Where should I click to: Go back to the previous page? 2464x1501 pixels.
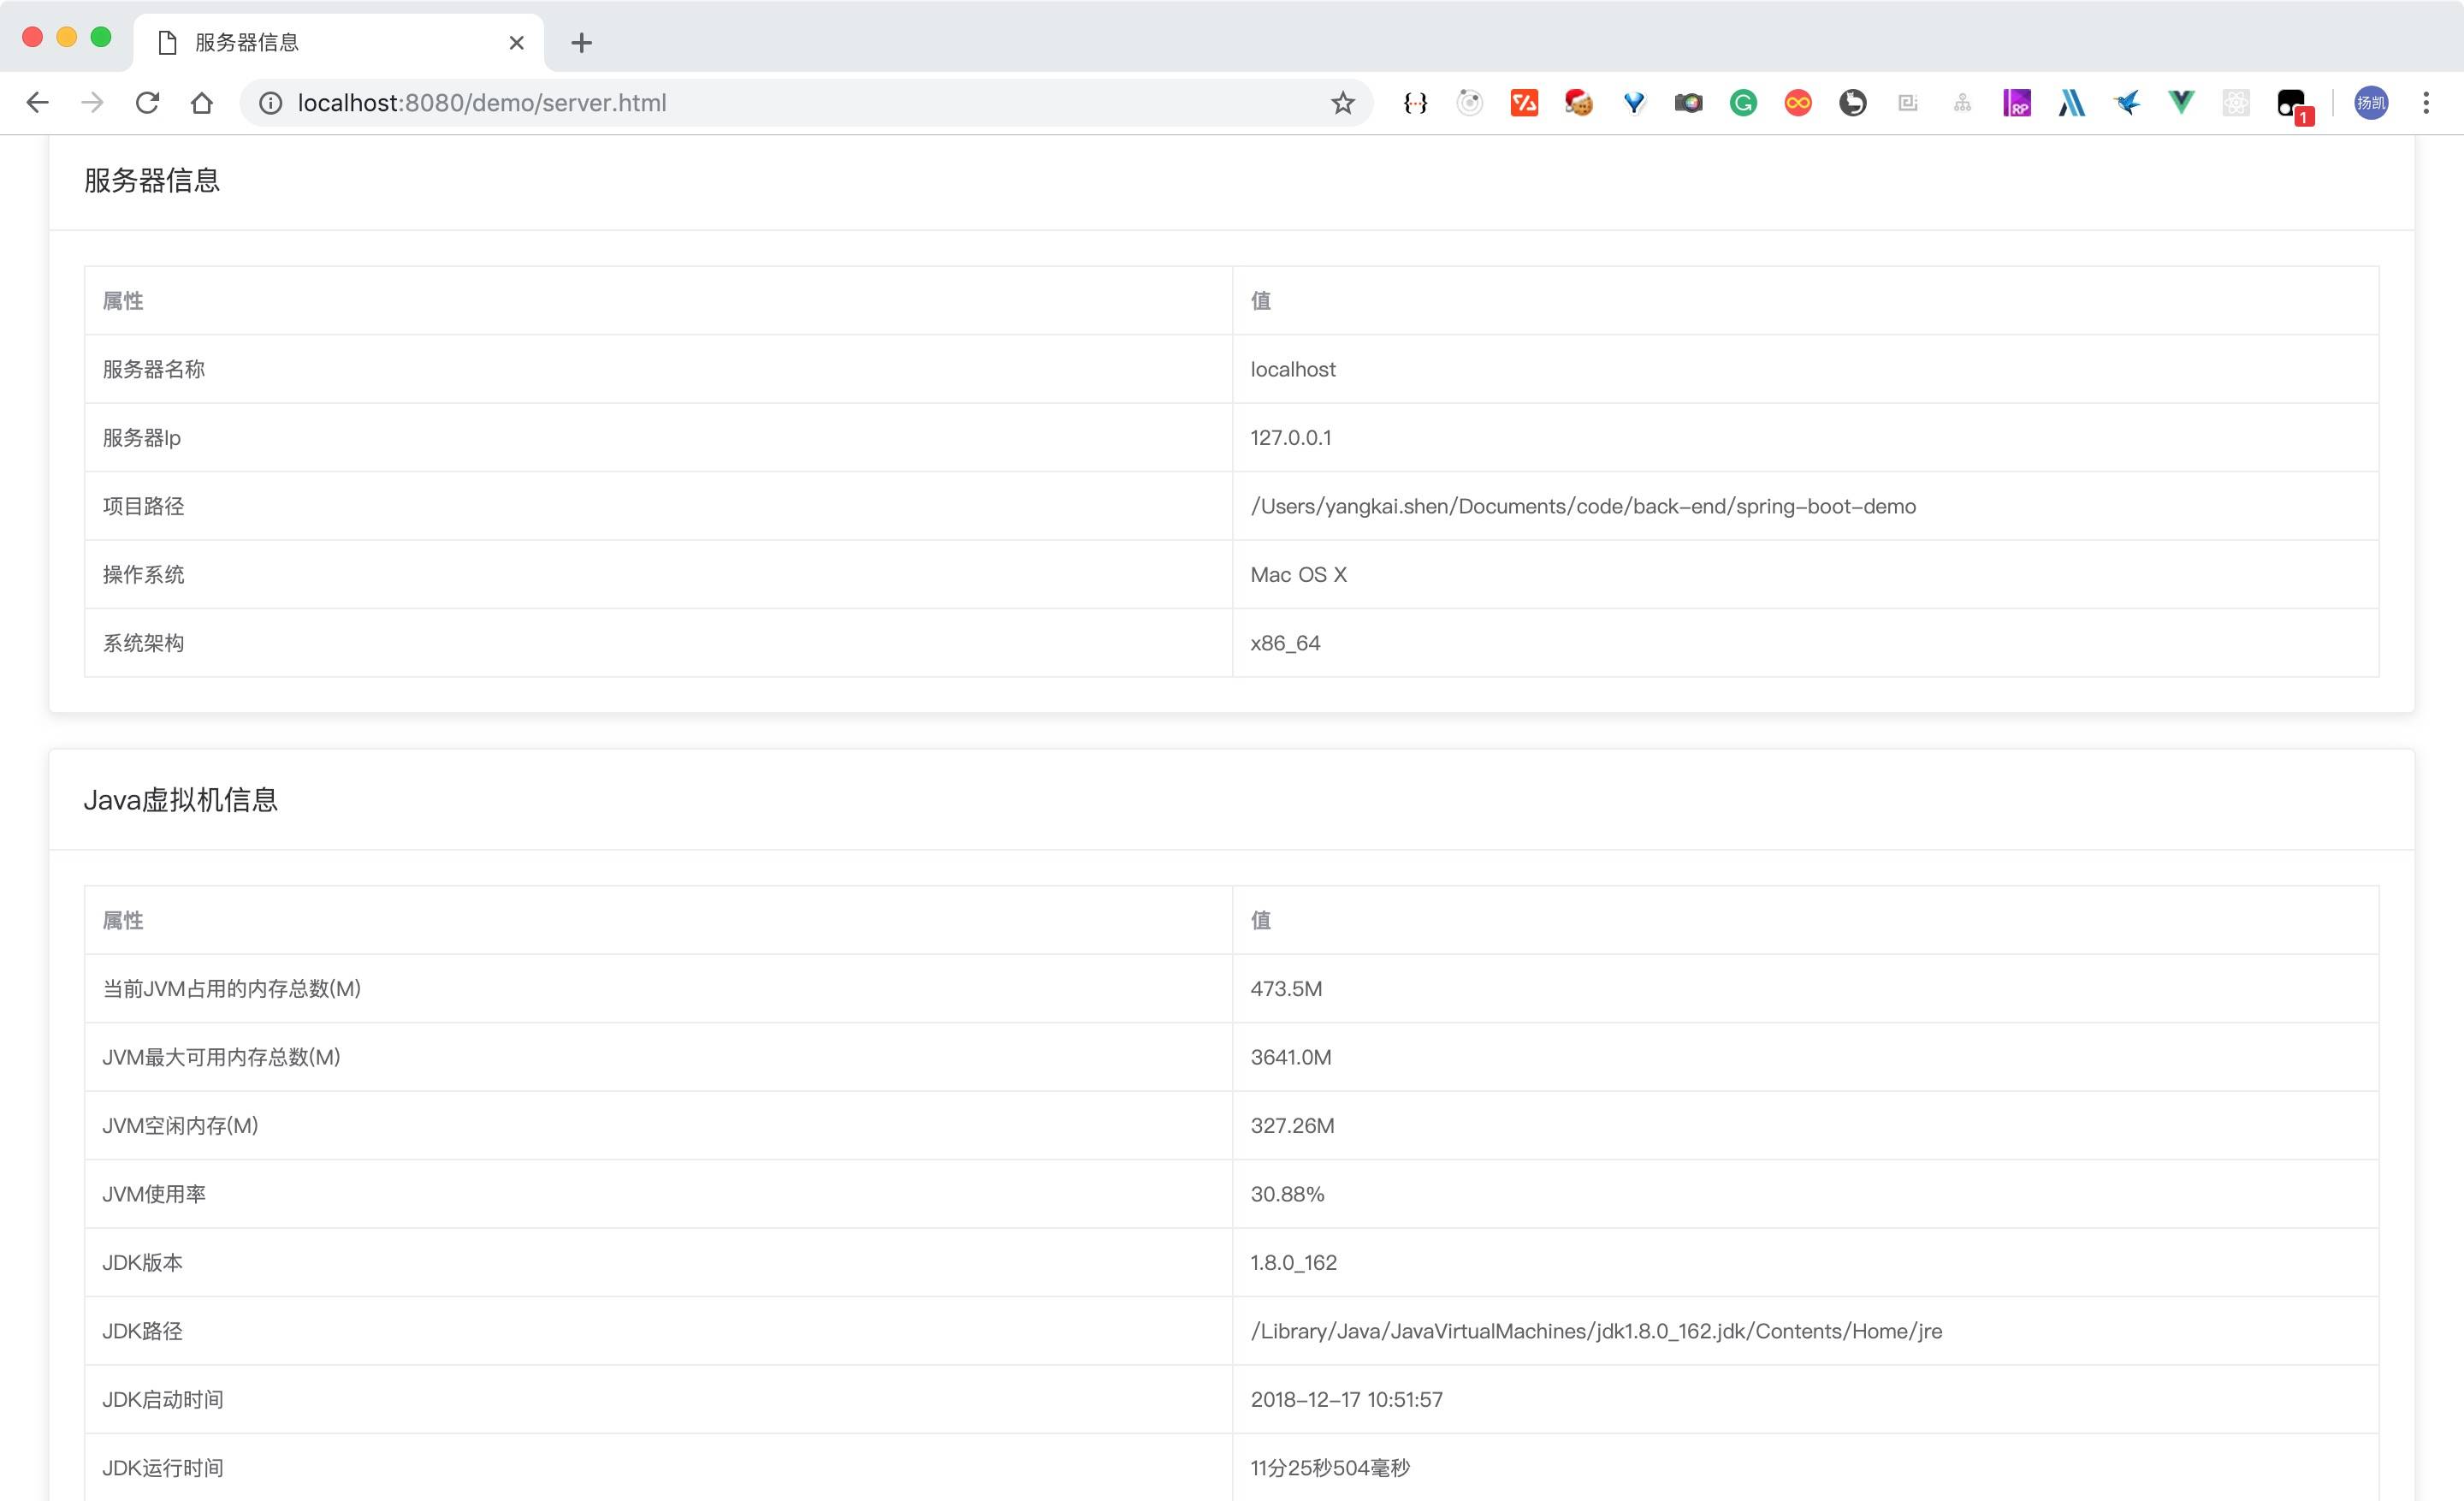point(38,103)
